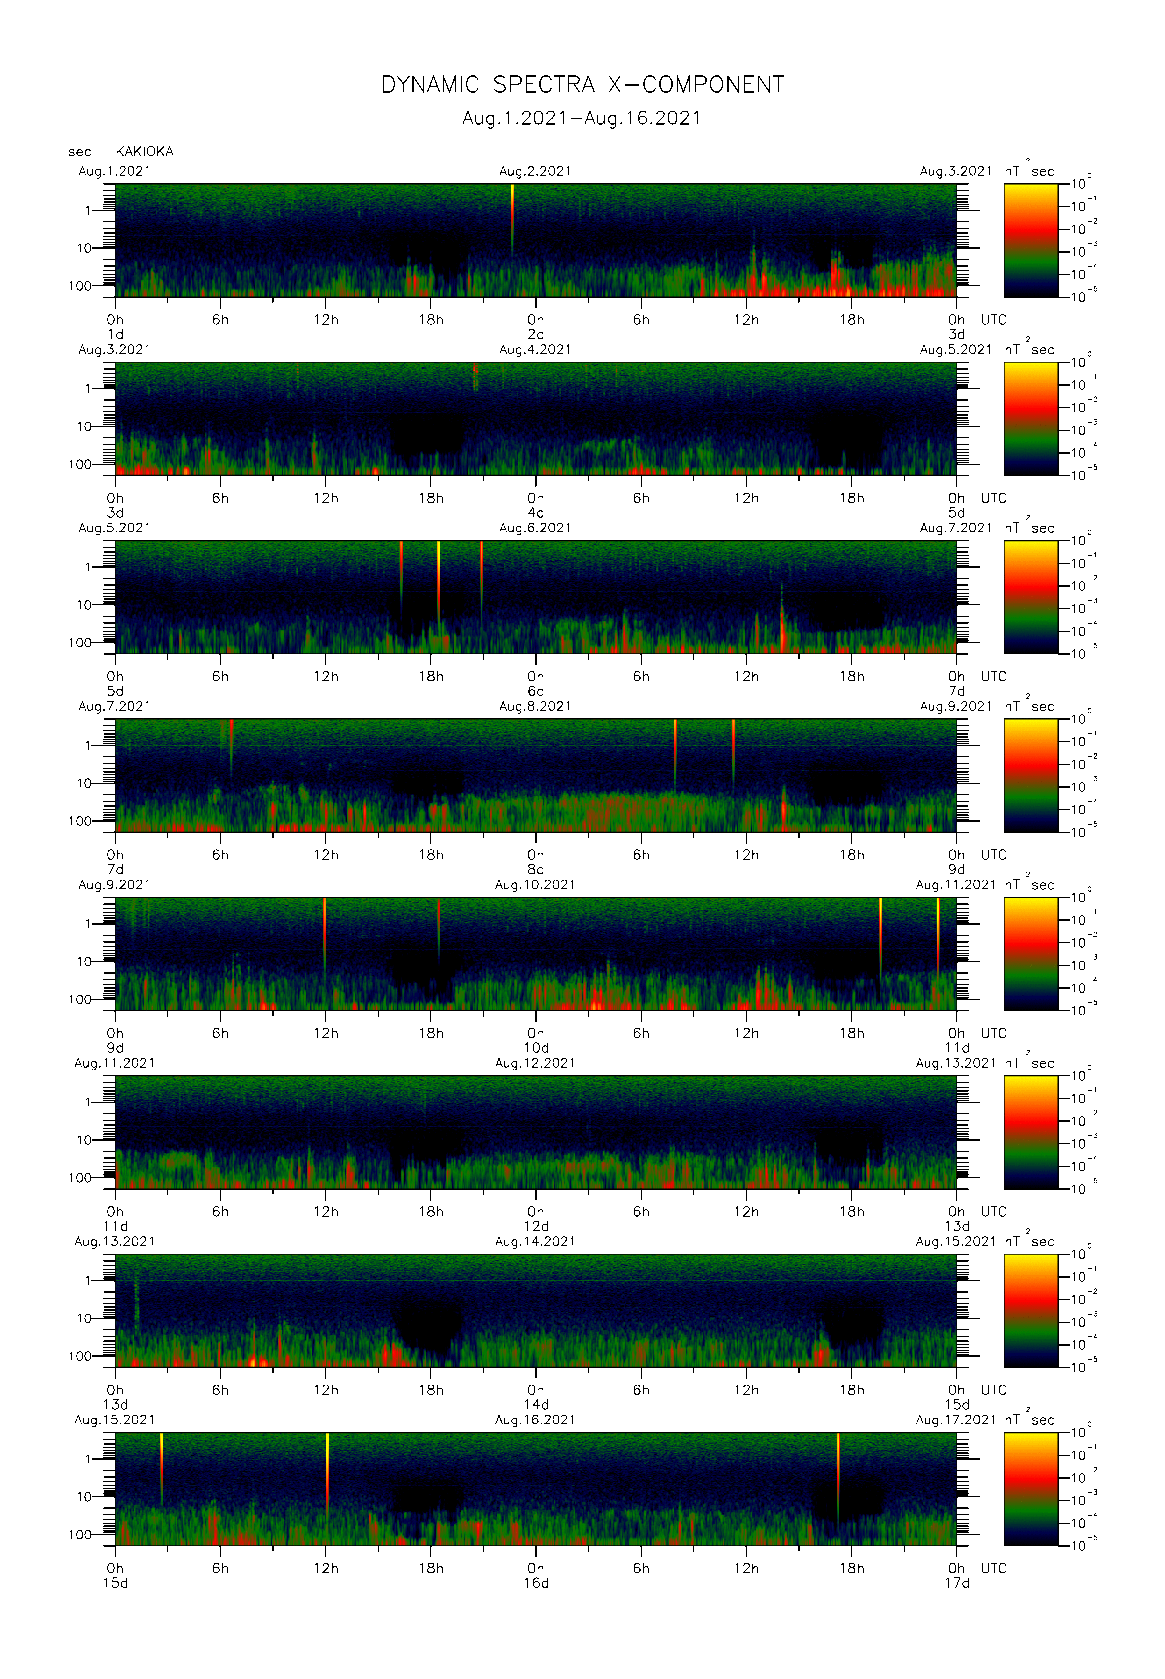The width and height of the screenshot is (1165, 1679).
Task: Click the "1d" day label under the first panel
Action: click(x=115, y=334)
